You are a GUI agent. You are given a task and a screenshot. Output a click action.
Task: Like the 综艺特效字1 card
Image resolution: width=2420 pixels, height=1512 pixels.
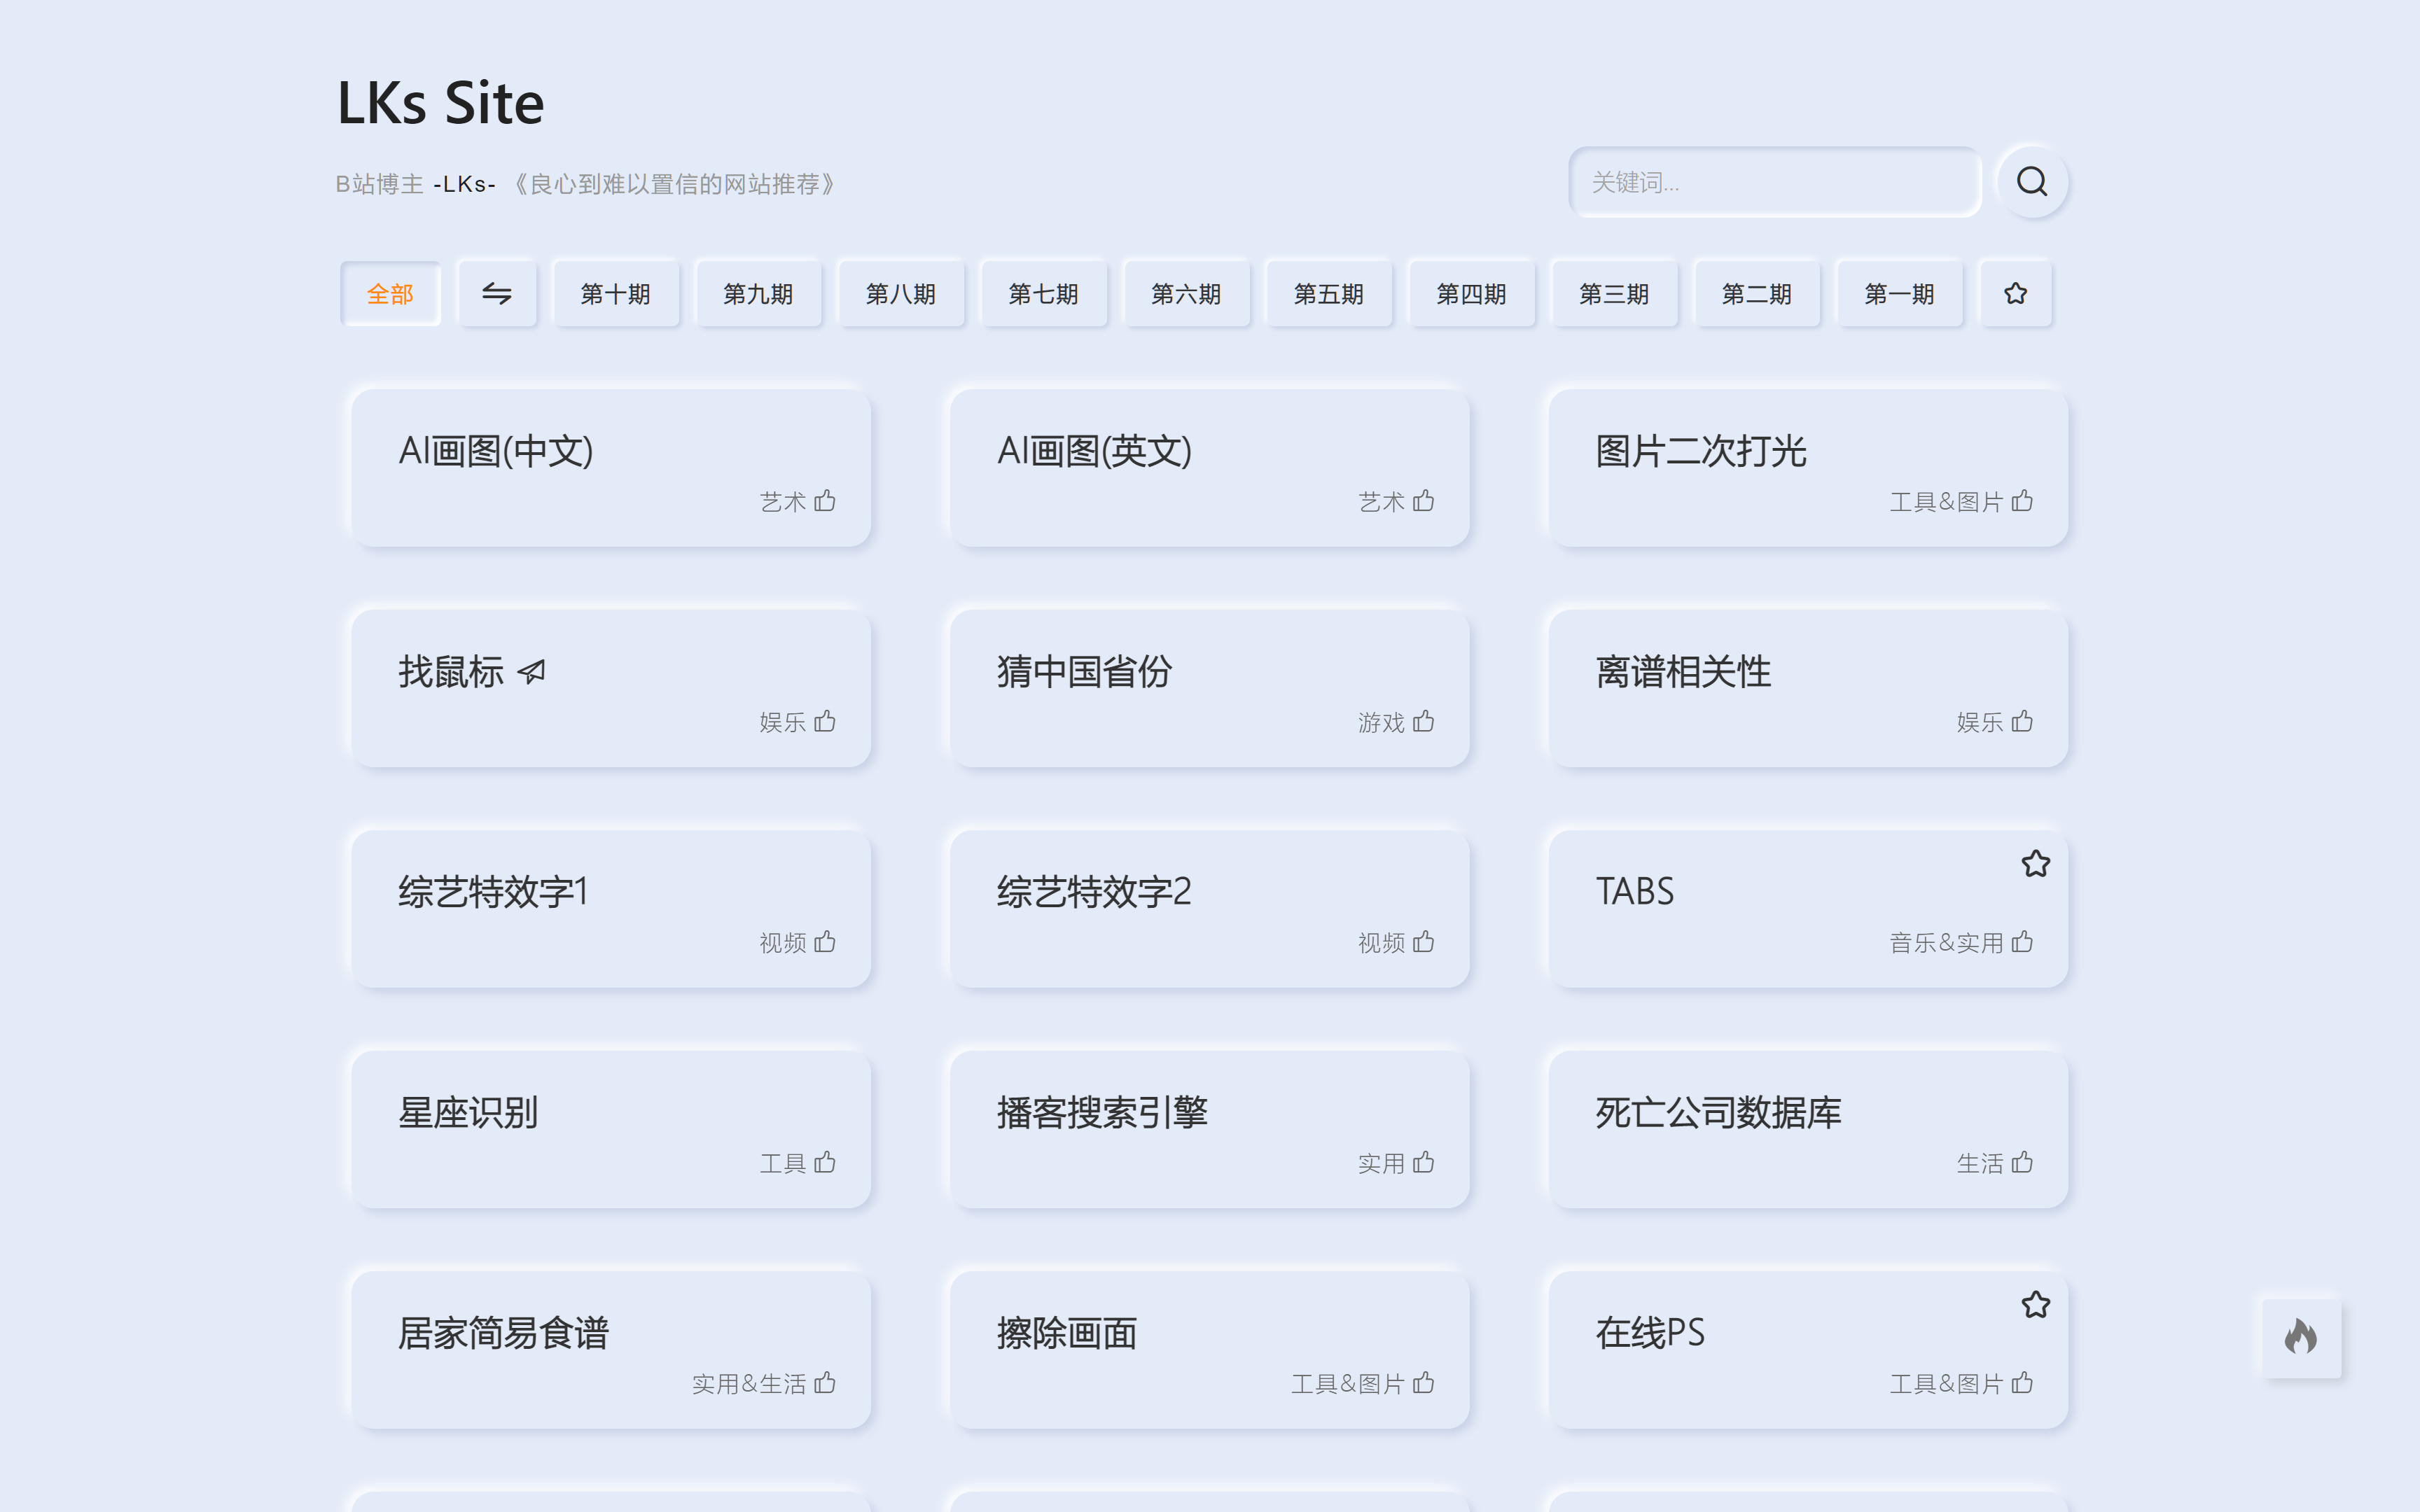(825, 942)
